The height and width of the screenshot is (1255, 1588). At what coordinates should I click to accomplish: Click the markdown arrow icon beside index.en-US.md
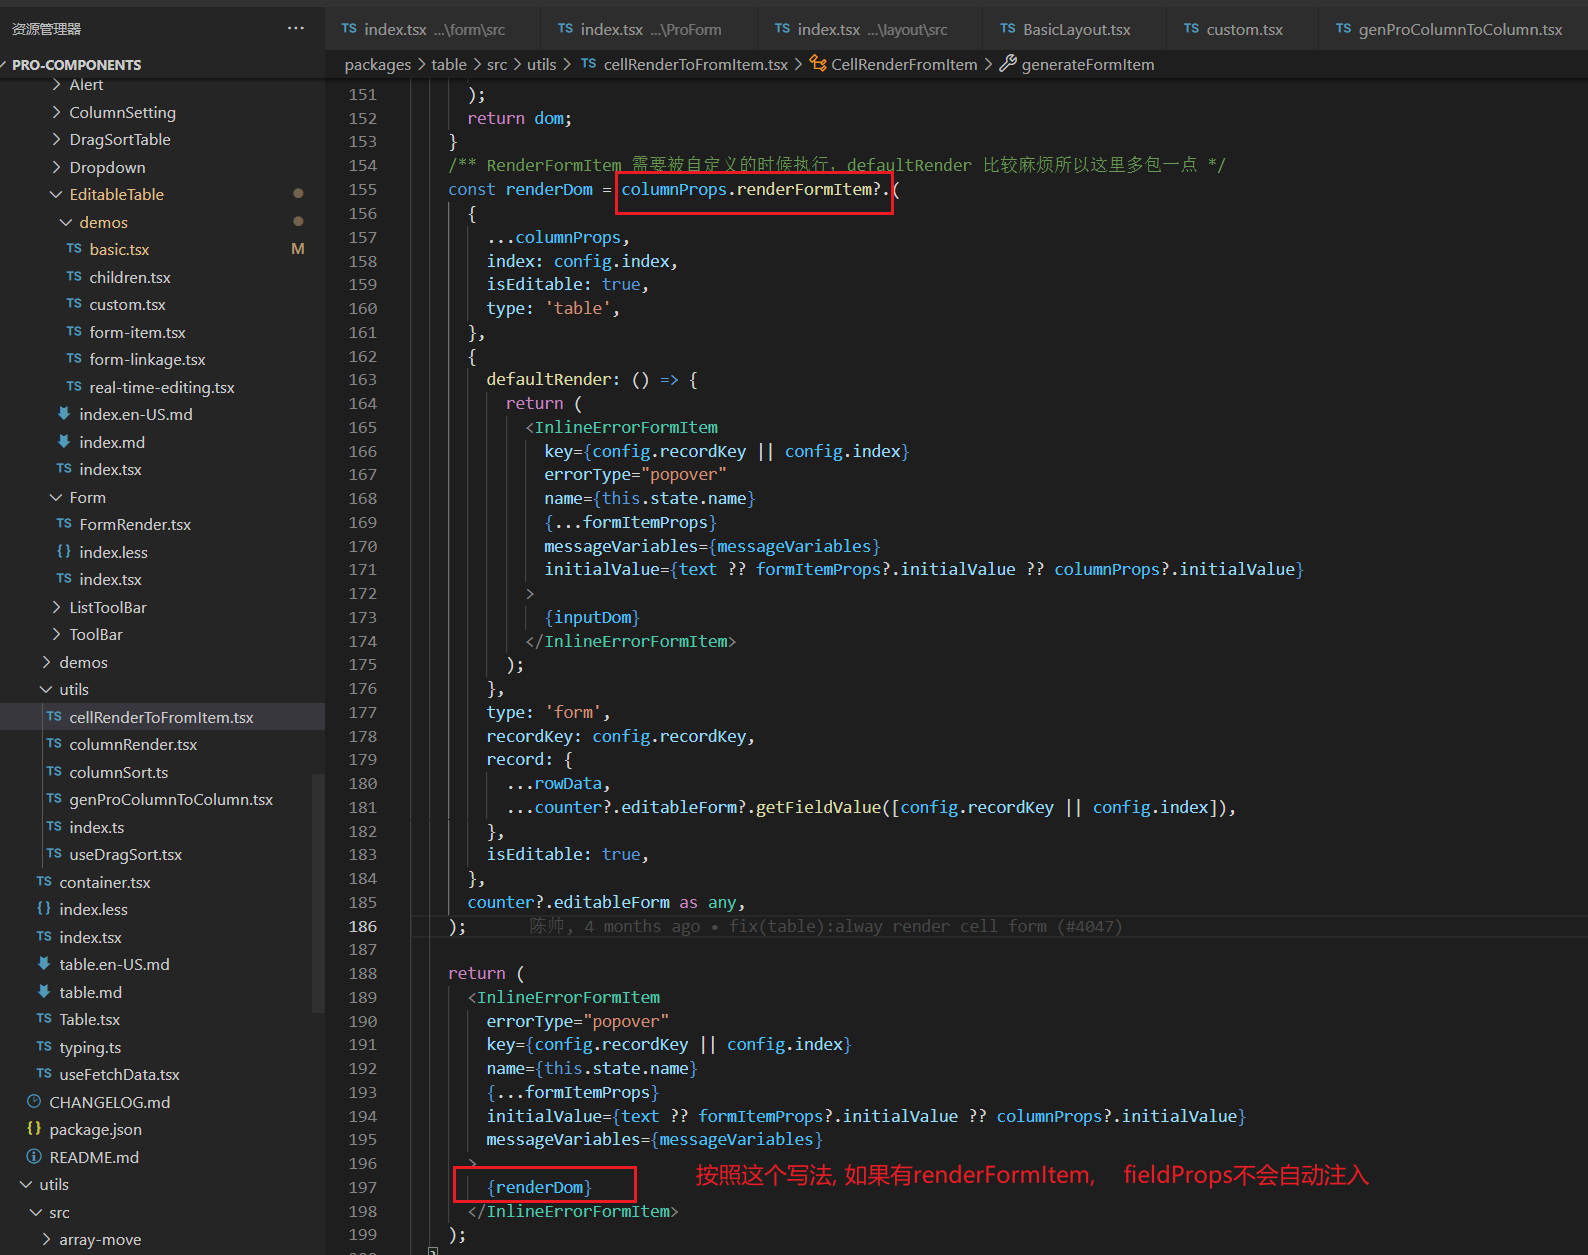(x=64, y=414)
